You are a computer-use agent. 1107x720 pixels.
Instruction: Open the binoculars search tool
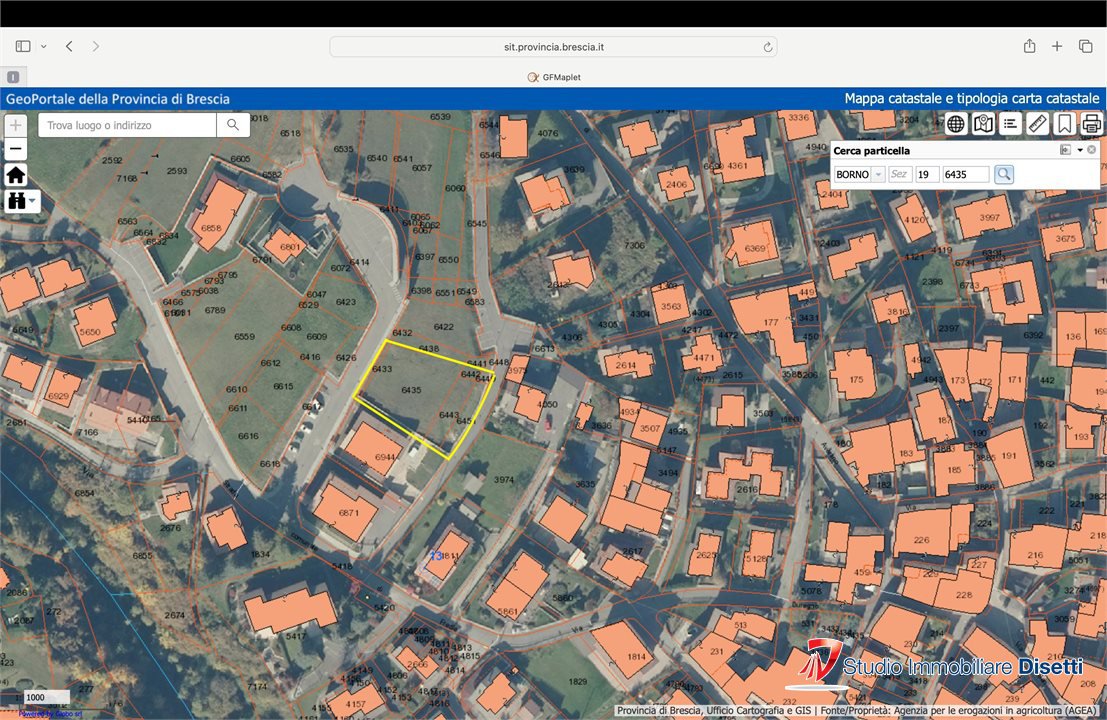22,200
